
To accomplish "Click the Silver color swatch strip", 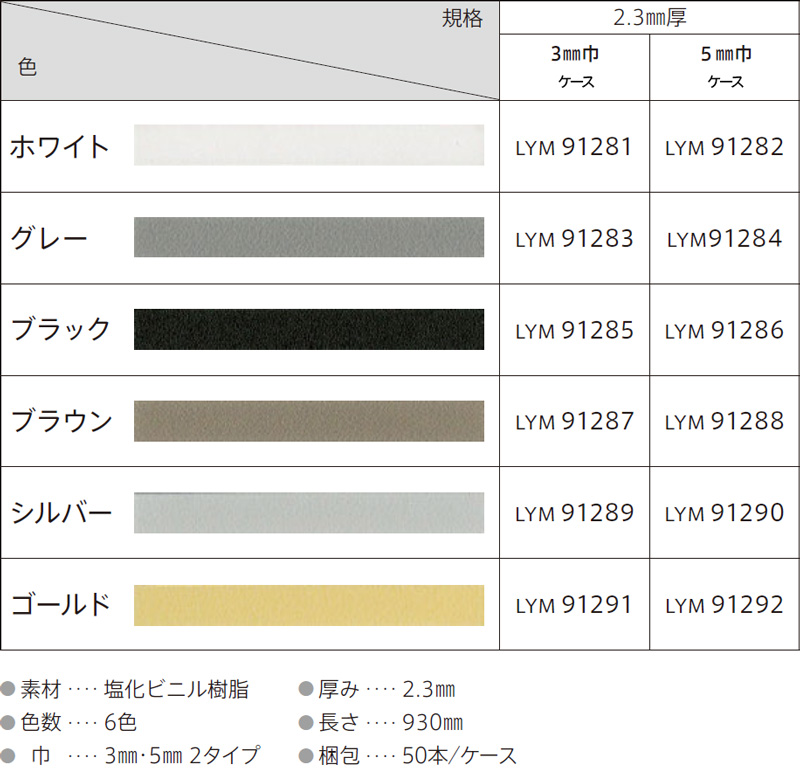I will tap(309, 513).
